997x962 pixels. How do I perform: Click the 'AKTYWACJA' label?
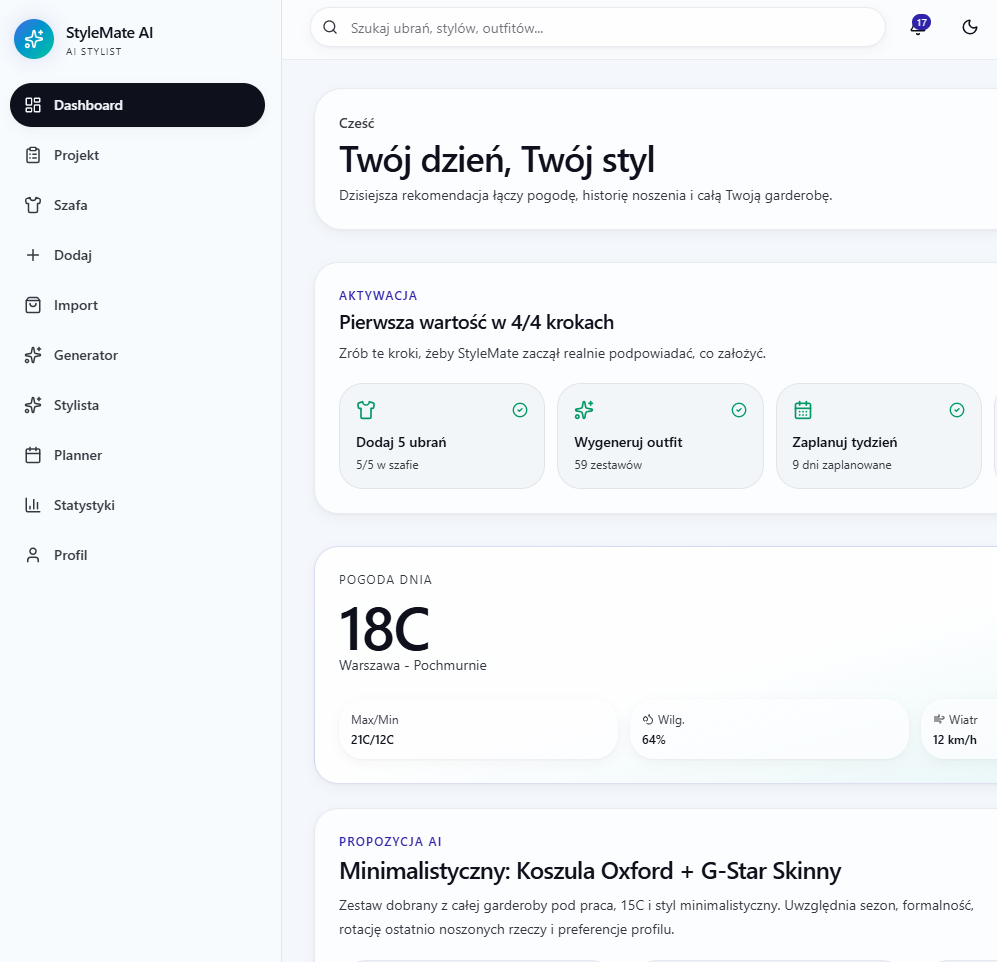(x=378, y=296)
